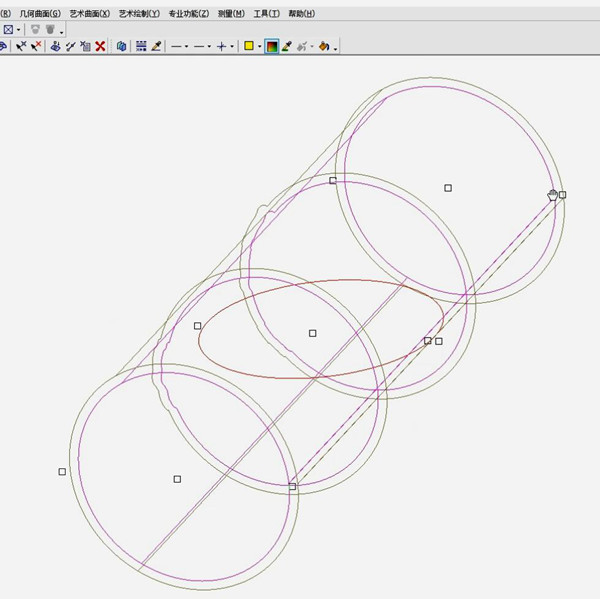Viewport: 600px width, 599px height.
Task: Click the green-tipped brush icon
Action: 286,46
